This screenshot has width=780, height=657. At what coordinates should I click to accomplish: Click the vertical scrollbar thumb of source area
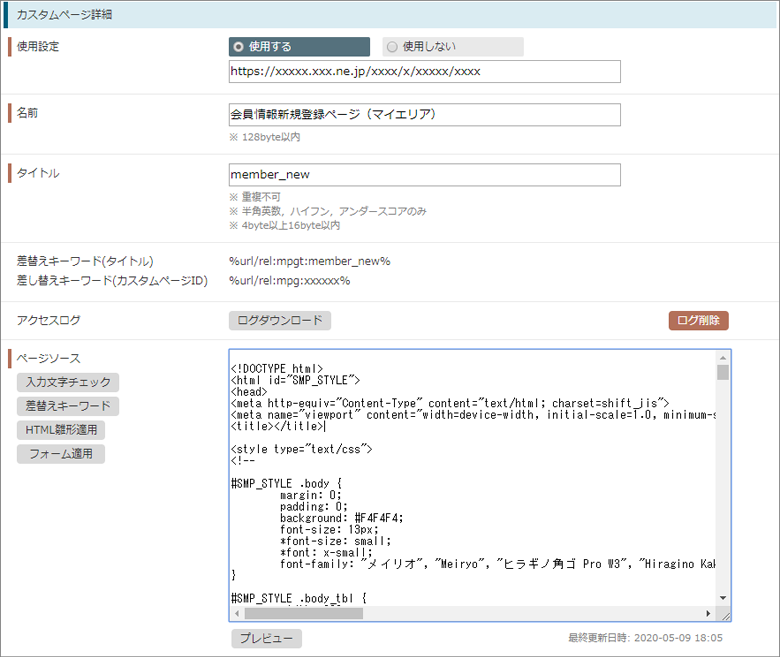tap(723, 372)
